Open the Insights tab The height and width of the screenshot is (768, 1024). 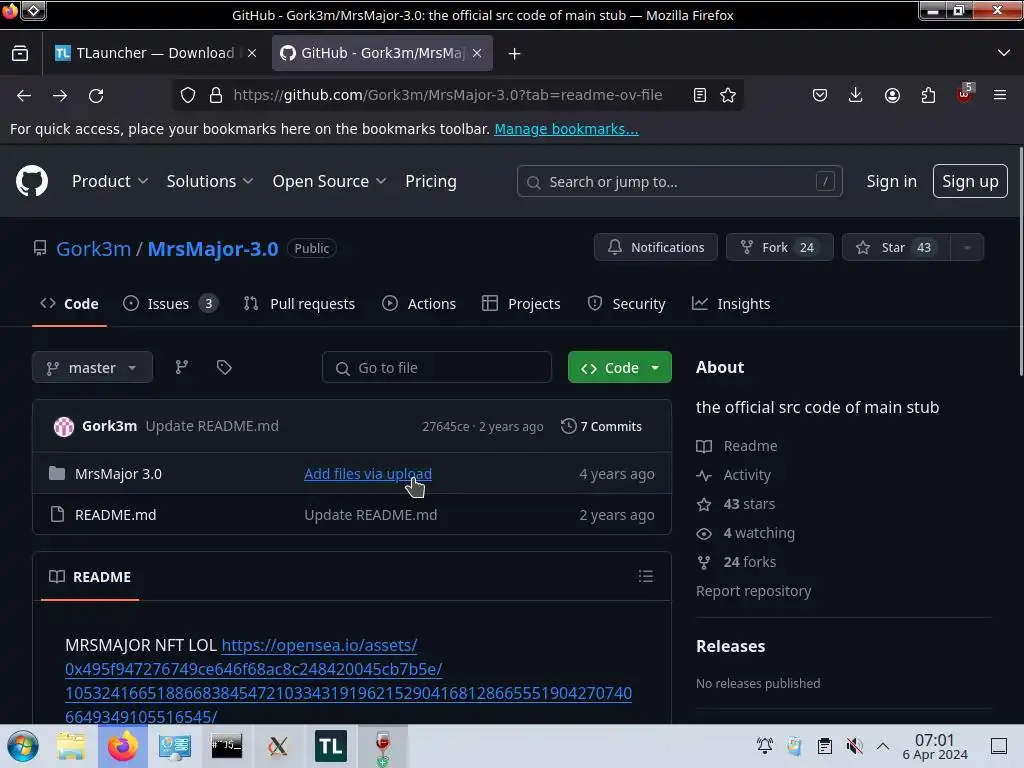[x=731, y=304]
